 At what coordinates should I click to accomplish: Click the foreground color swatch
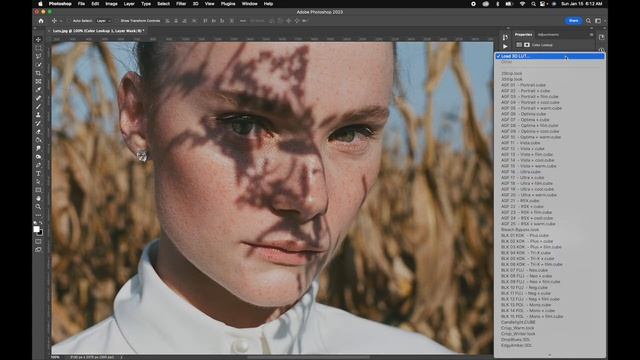click(36, 229)
